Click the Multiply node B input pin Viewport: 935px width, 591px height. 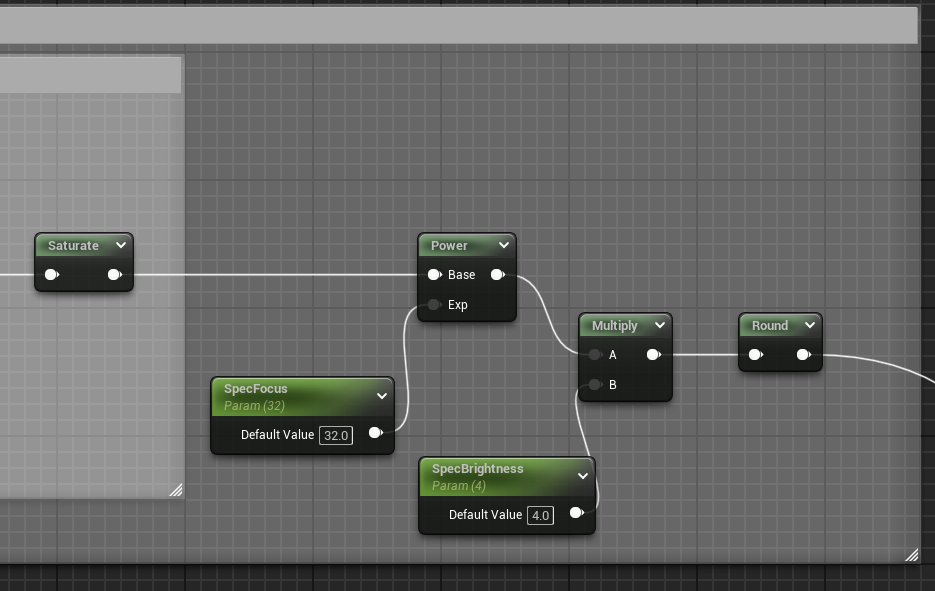(595, 385)
